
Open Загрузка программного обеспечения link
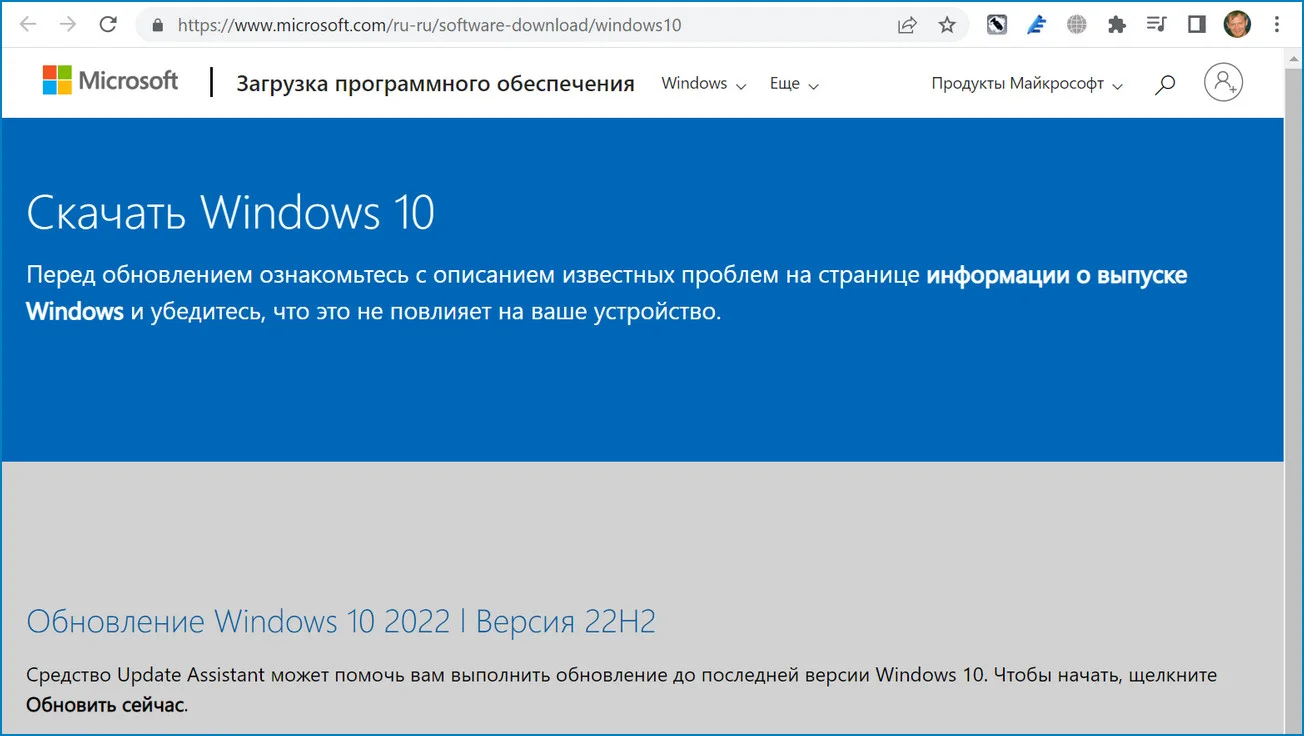tap(435, 84)
